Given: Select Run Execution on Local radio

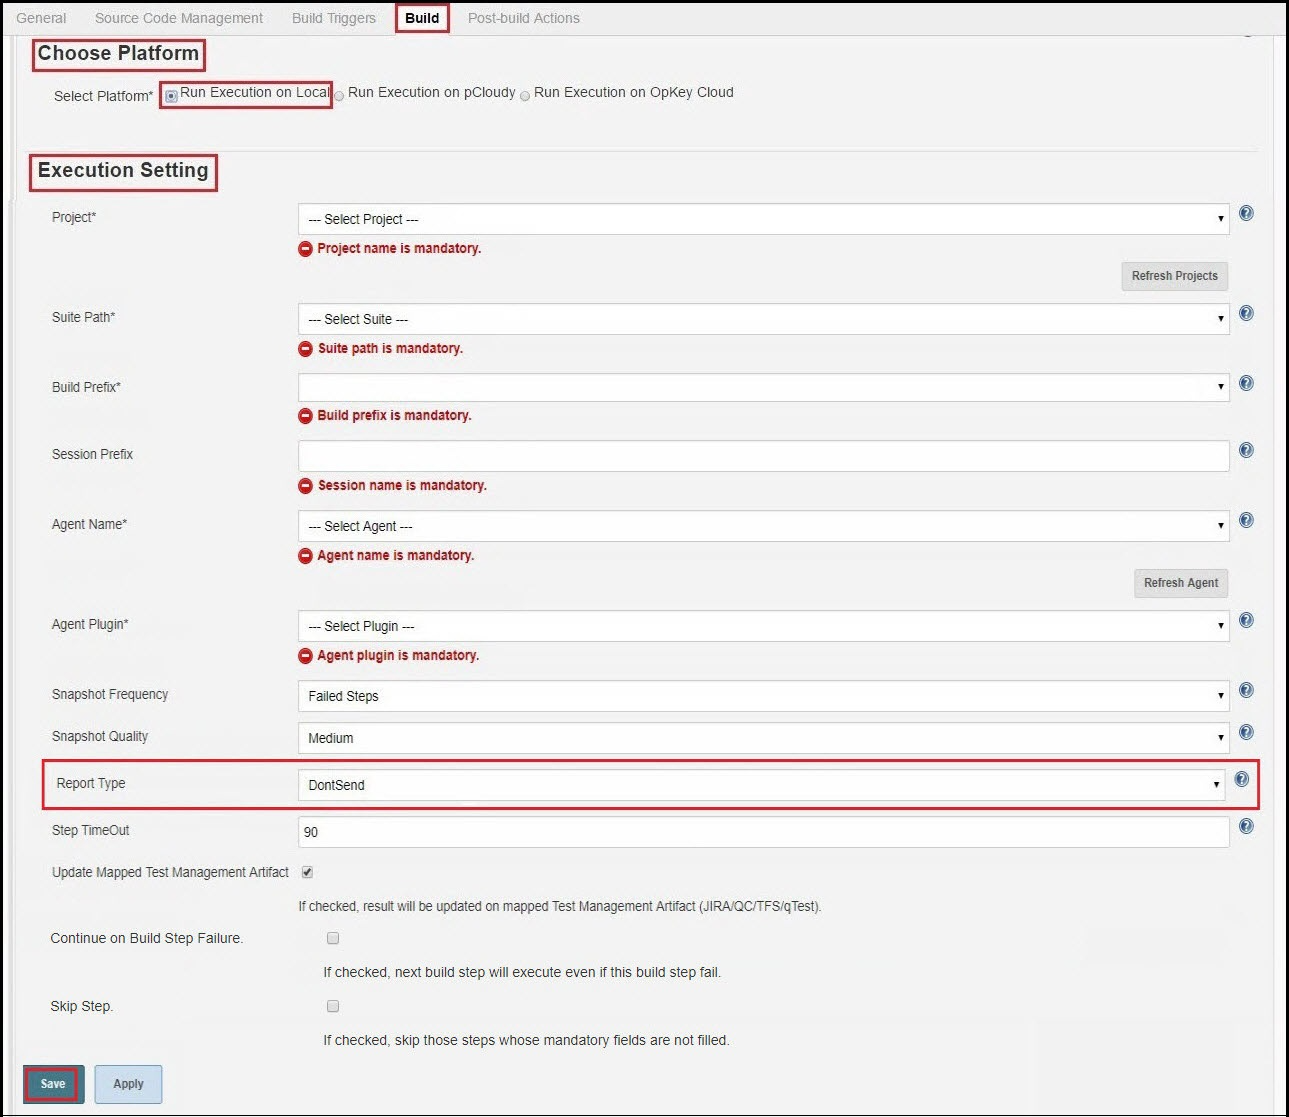Looking at the screenshot, I should (x=172, y=96).
